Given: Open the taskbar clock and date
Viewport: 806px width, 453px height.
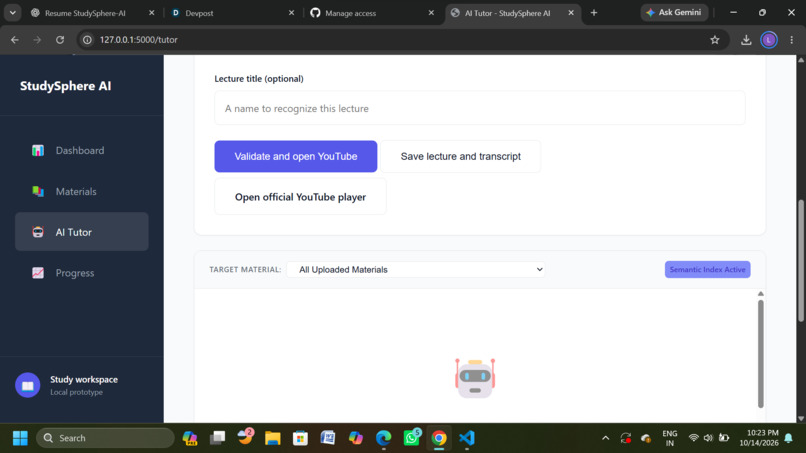Looking at the screenshot, I should click(x=759, y=438).
